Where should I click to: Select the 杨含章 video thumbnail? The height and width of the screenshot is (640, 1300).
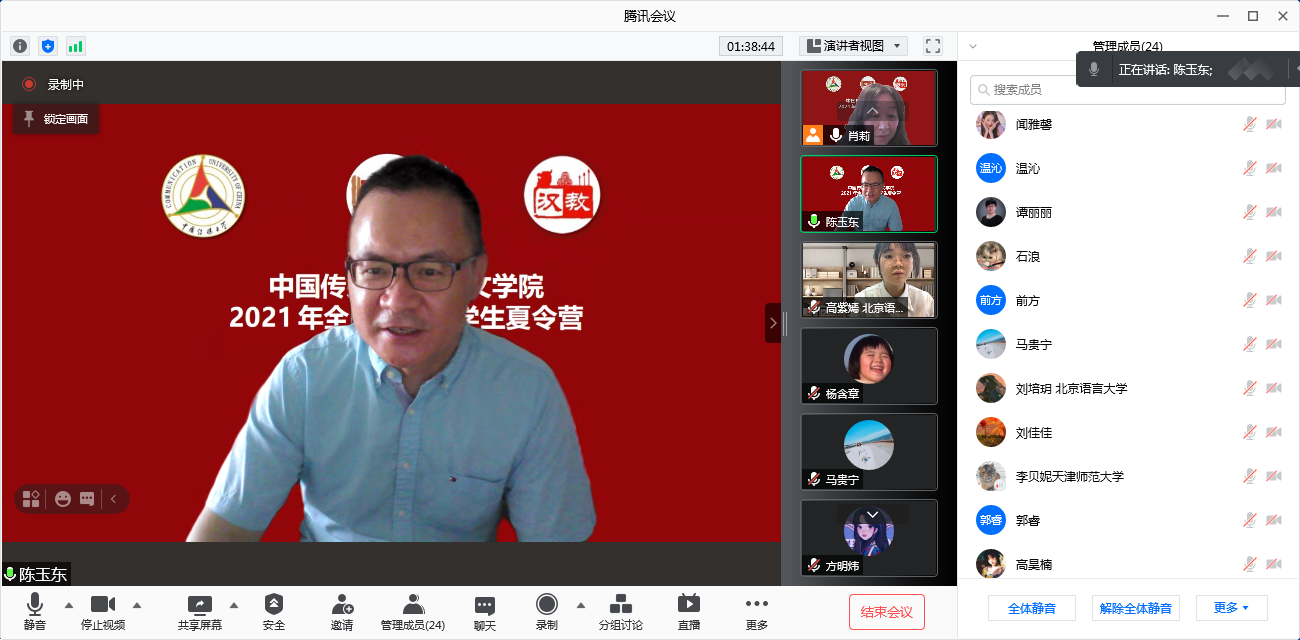click(x=868, y=366)
